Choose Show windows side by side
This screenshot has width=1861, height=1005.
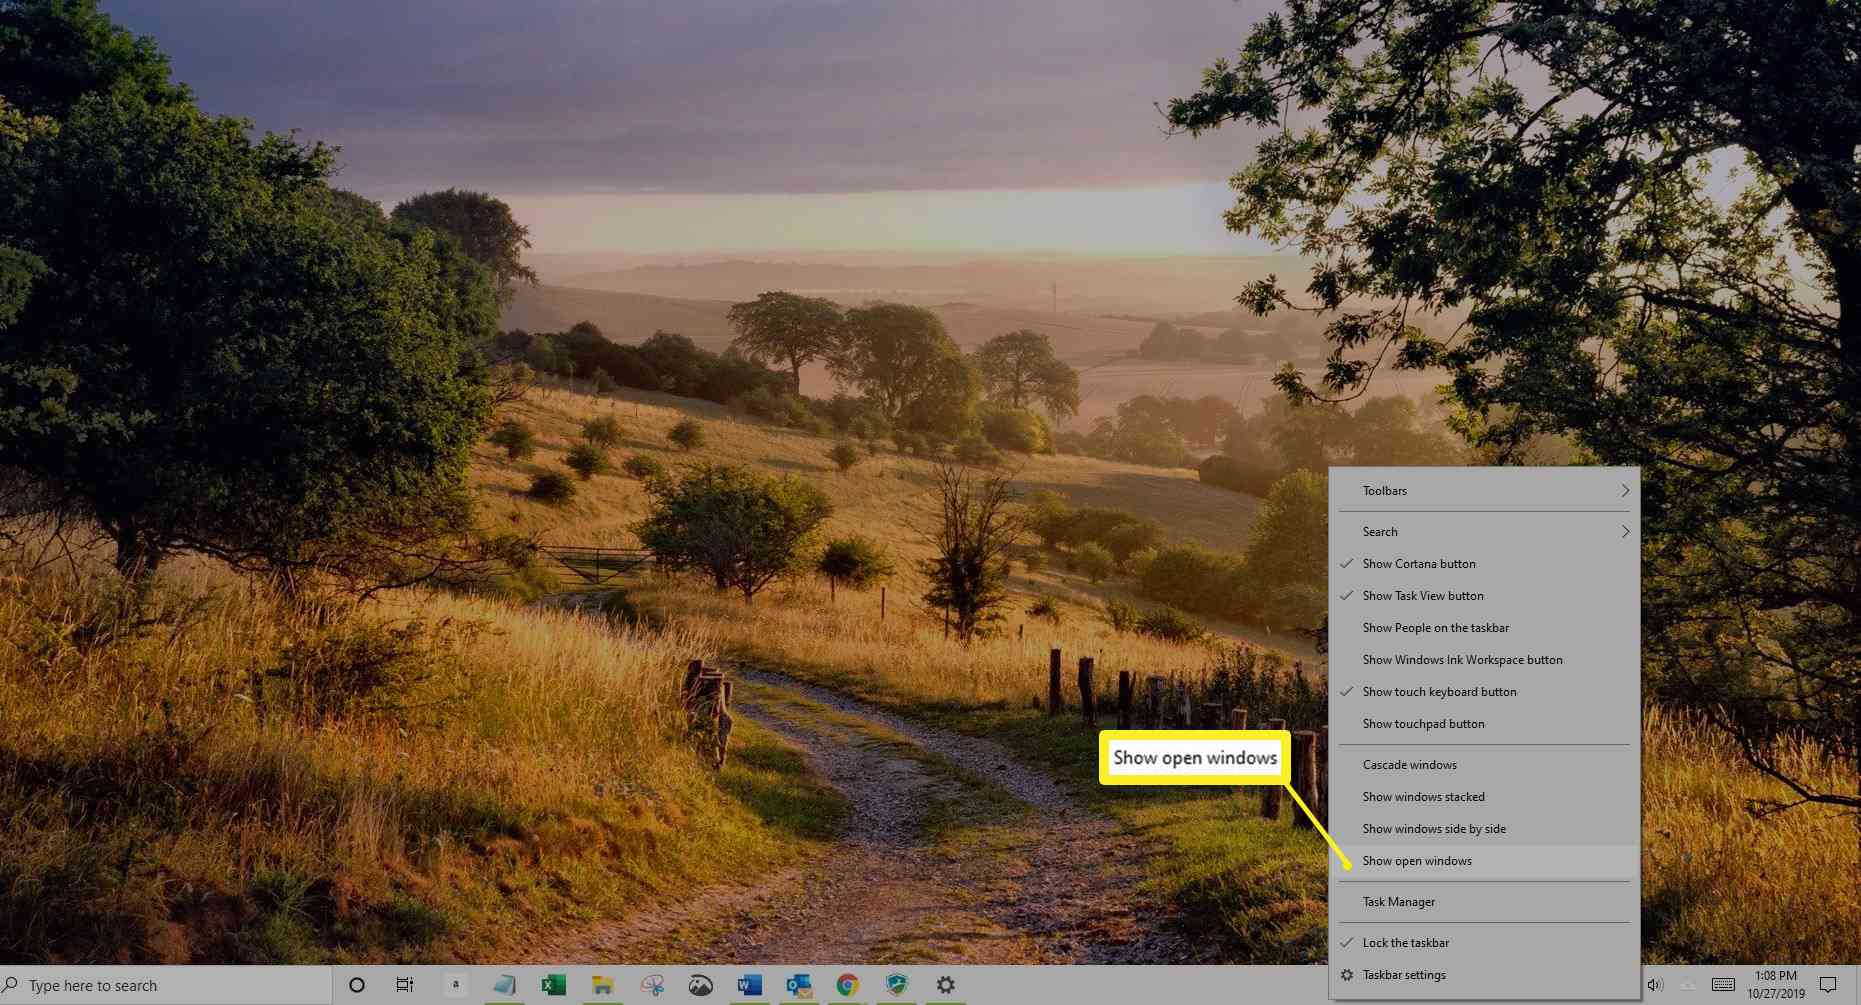tap(1484, 829)
